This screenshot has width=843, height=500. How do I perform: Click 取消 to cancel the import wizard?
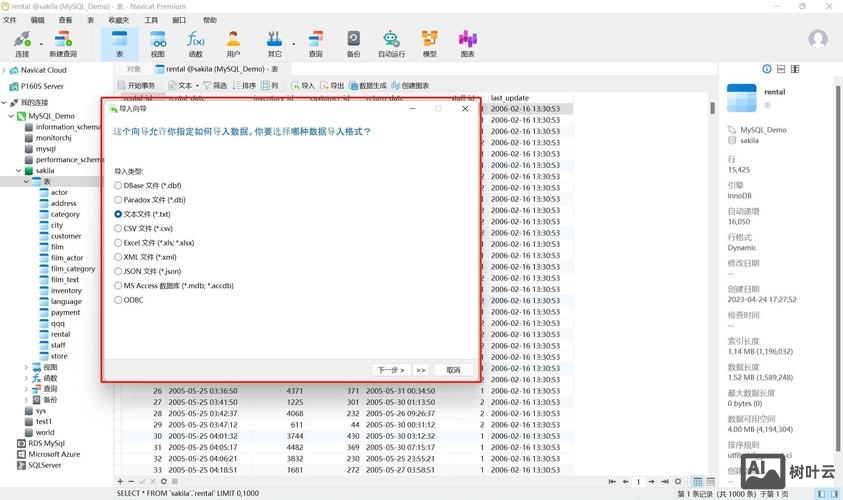453,369
